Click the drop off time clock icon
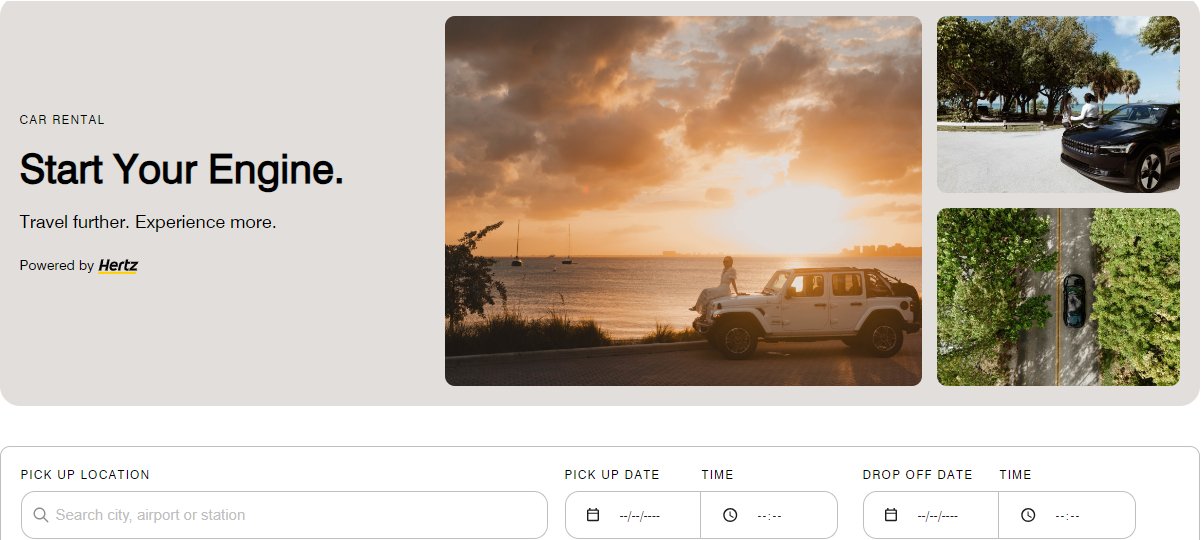This screenshot has height=540, width=1201. [x=1028, y=515]
